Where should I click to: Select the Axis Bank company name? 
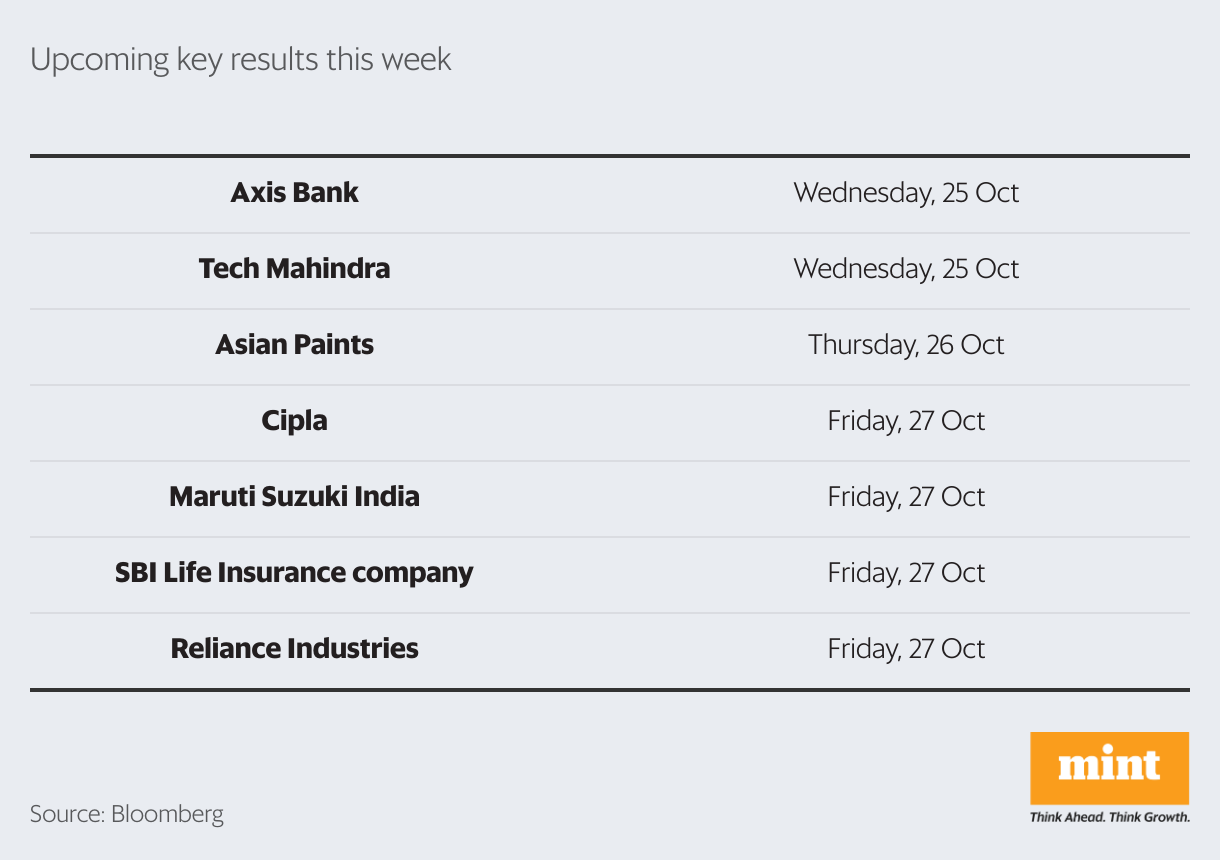pos(294,192)
